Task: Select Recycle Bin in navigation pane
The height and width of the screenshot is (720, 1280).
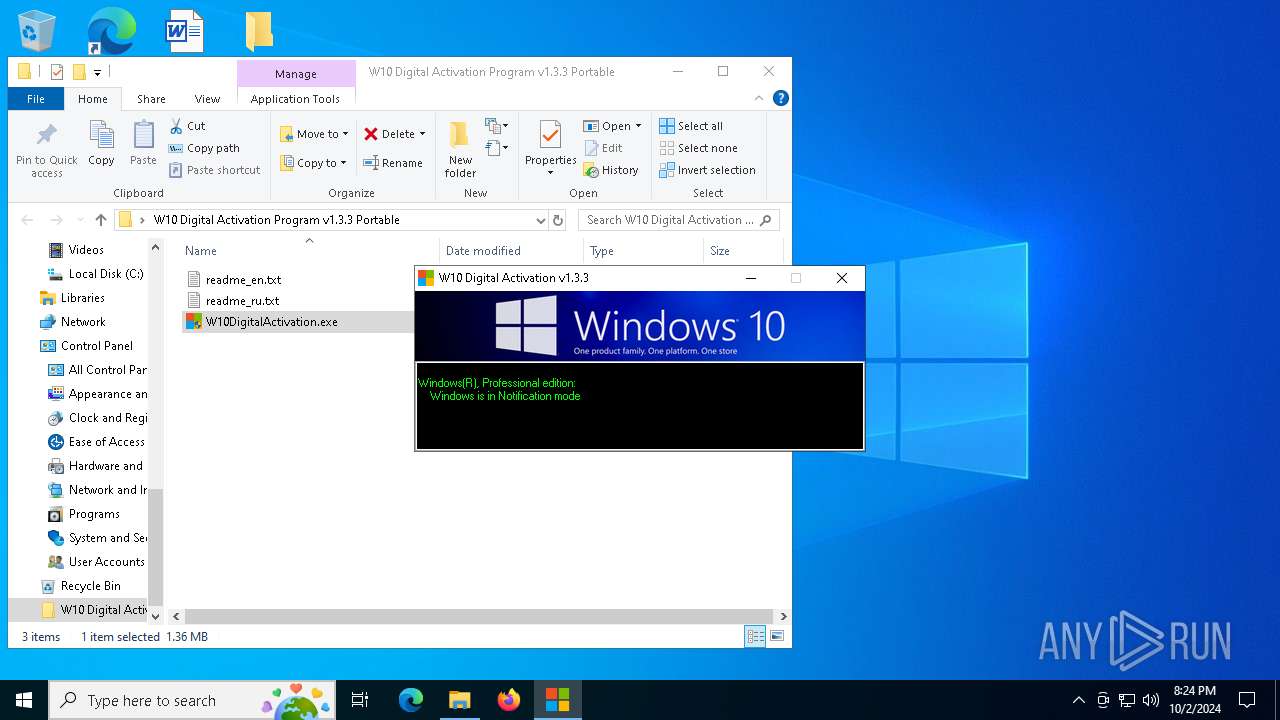Action: pyautogui.click(x=90, y=586)
